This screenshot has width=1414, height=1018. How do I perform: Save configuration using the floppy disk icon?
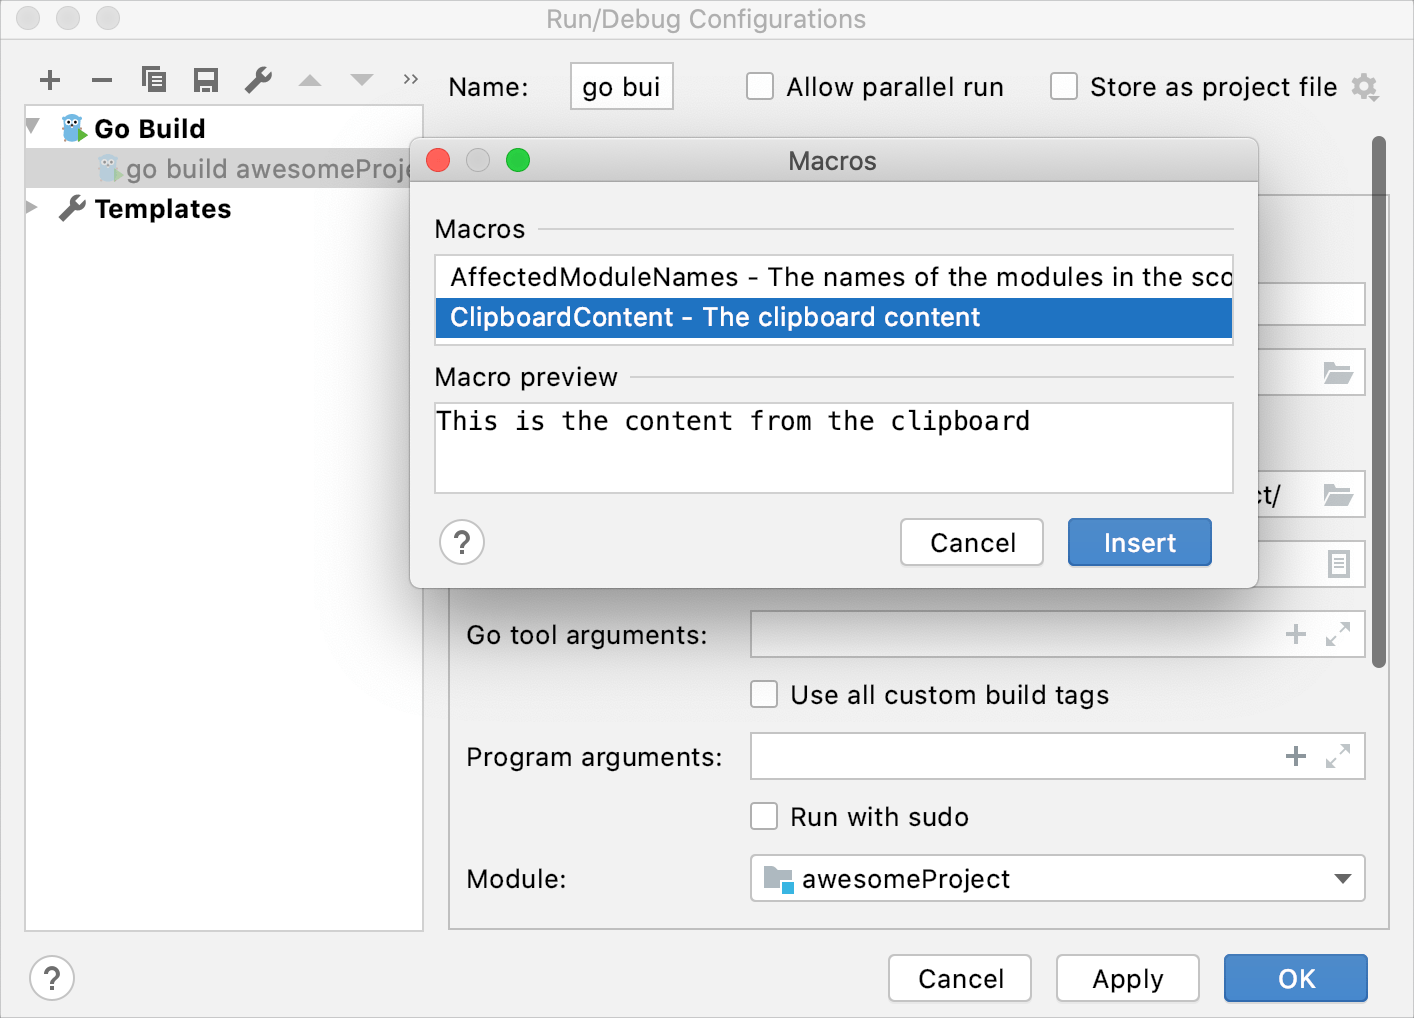click(x=206, y=80)
